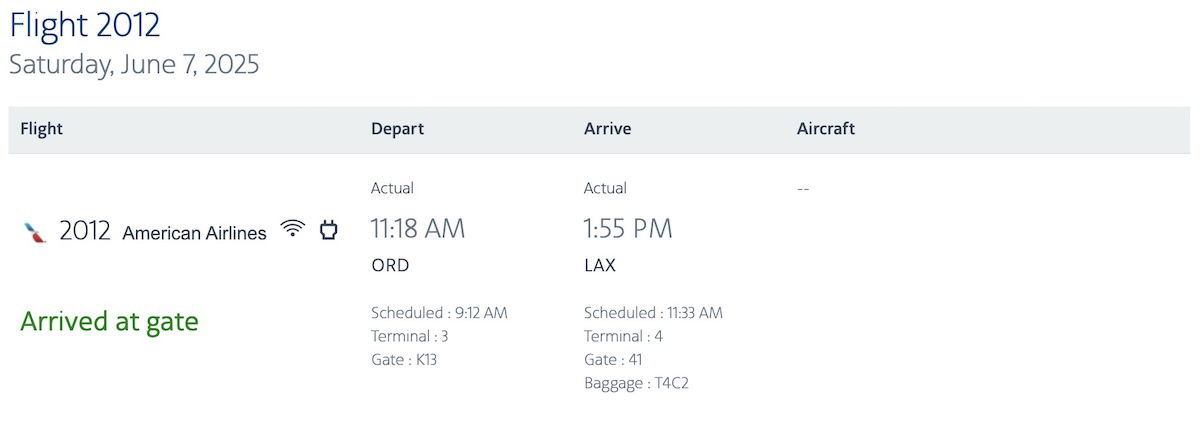The width and height of the screenshot is (1200, 426).
Task: Click the 1:55 PM actual arrival time
Action: 628,229
